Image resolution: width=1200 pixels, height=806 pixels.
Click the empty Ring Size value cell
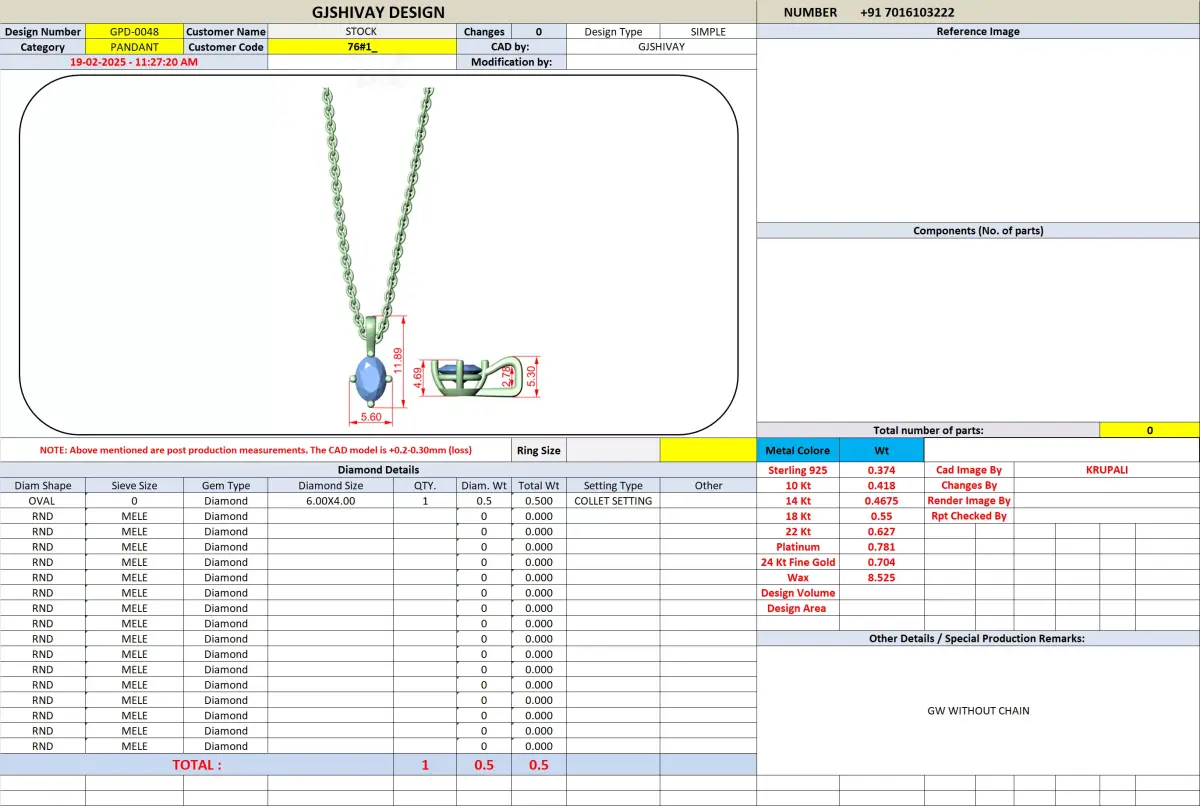coord(613,450)
